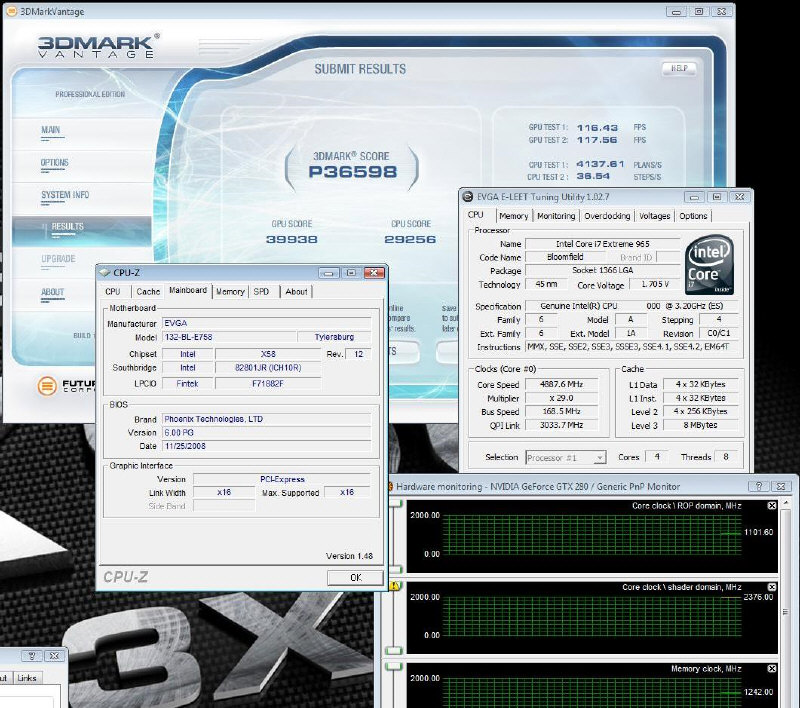Close the Core clock shader domain graph
800x708 pixels.
click(772, 587)
